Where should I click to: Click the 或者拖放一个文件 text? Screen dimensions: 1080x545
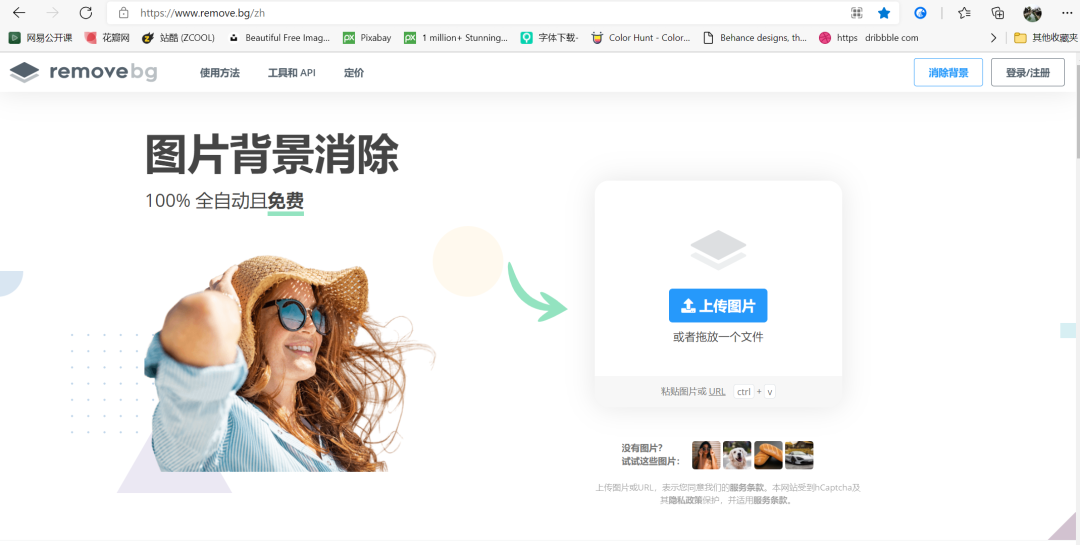click(718, 337)
